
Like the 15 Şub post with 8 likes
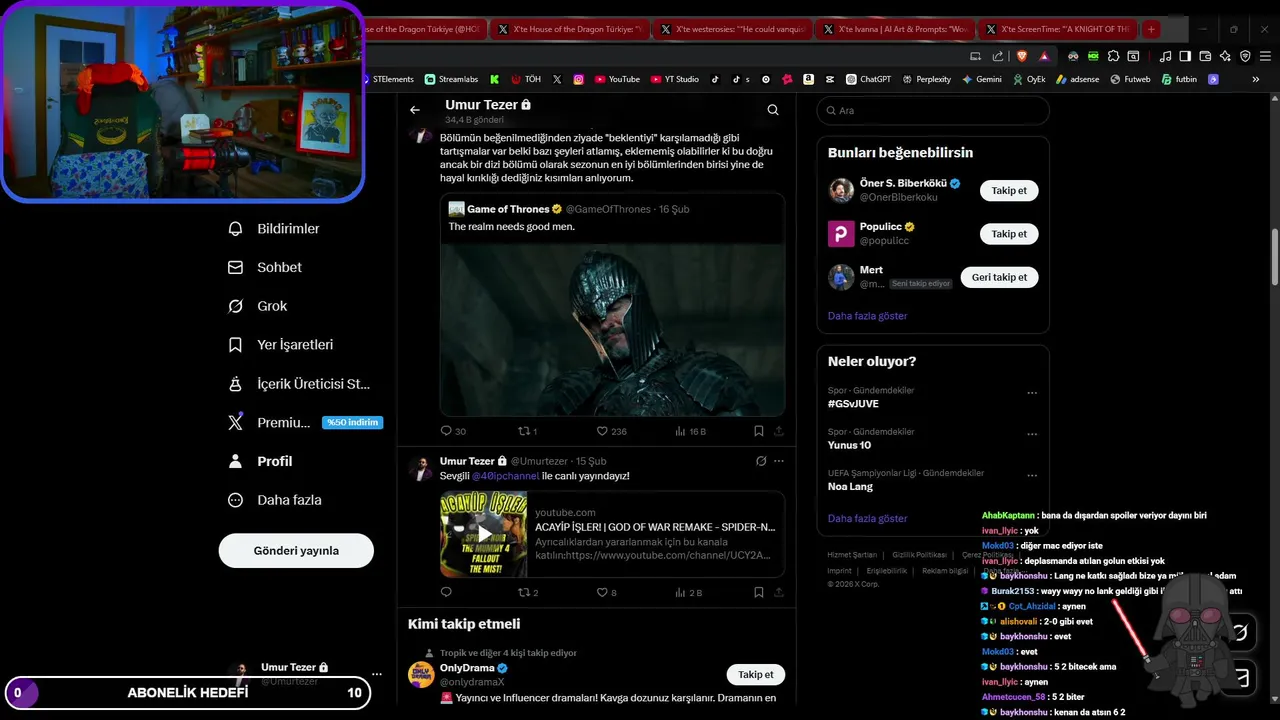pos(606,592)
